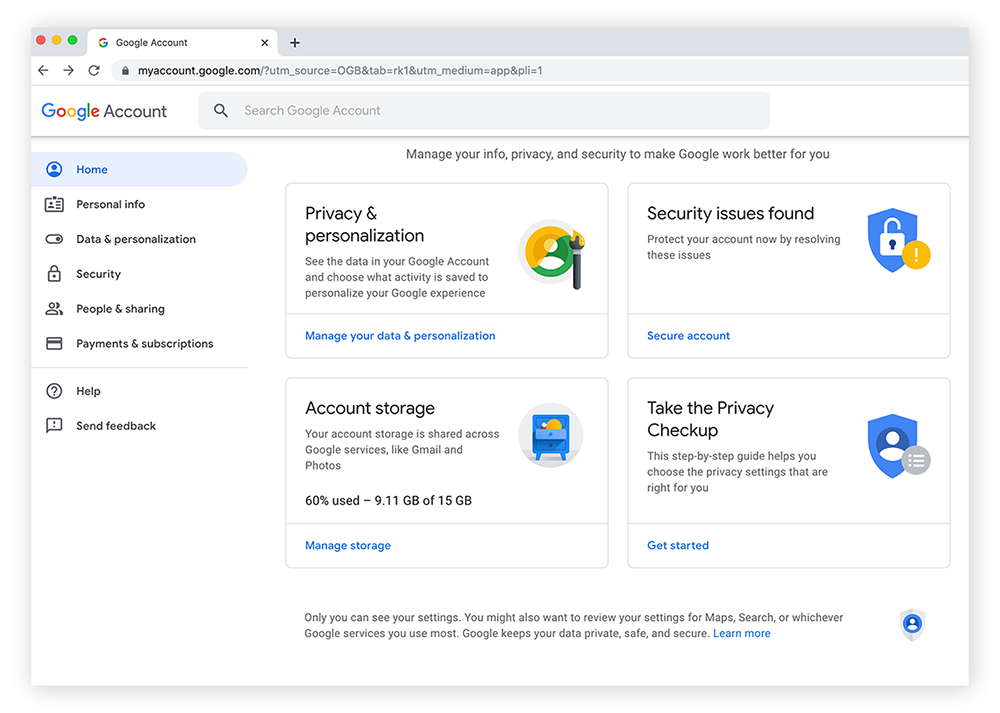Click the Personal info card icon
Image resolution: width=1000 pixels, height=713 pixels.
click(x=54, y=204)
